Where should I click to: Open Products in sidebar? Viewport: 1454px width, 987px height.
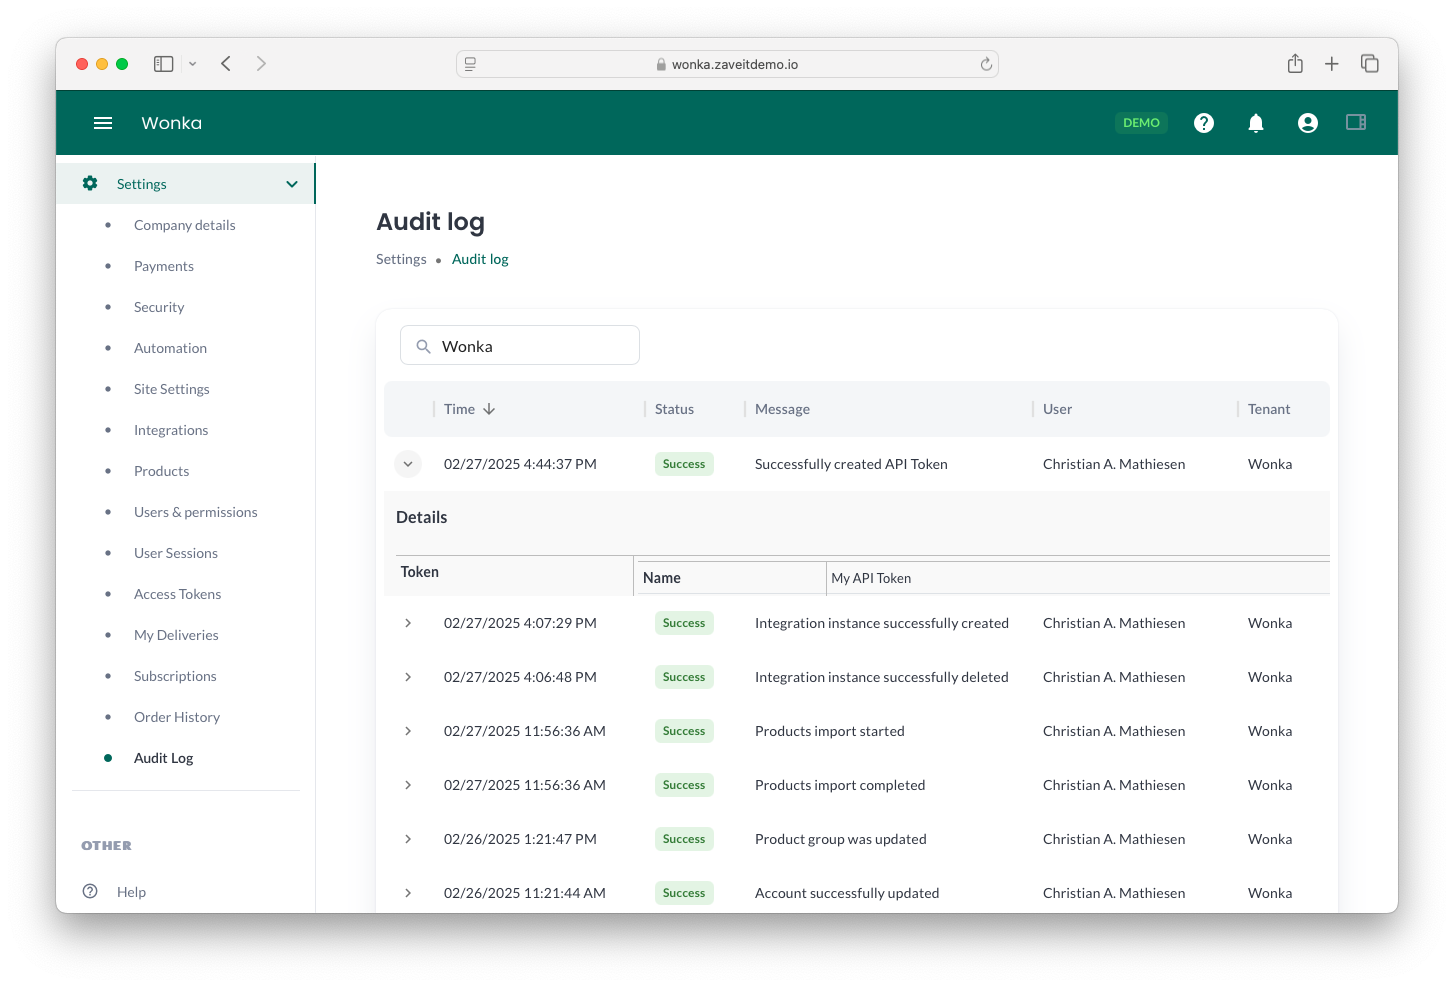click(161, 471)
